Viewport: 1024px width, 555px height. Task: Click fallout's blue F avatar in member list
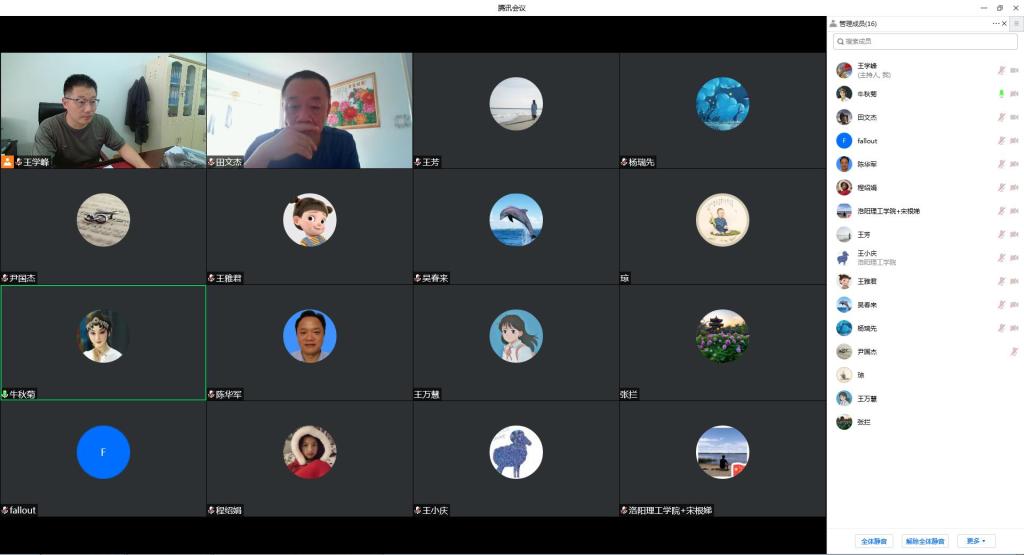click(x=844, y=141)
